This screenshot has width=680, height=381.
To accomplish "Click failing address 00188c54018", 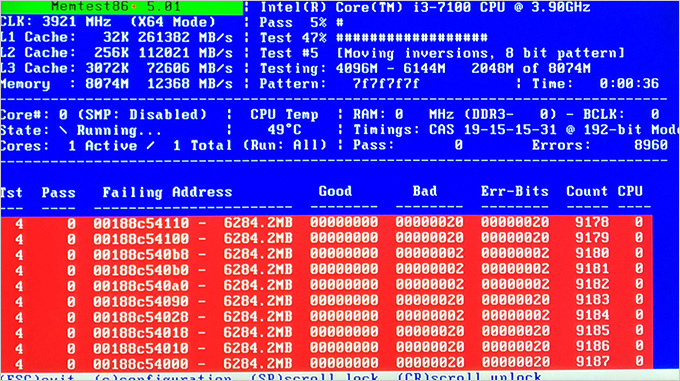I will pos(141,333).
